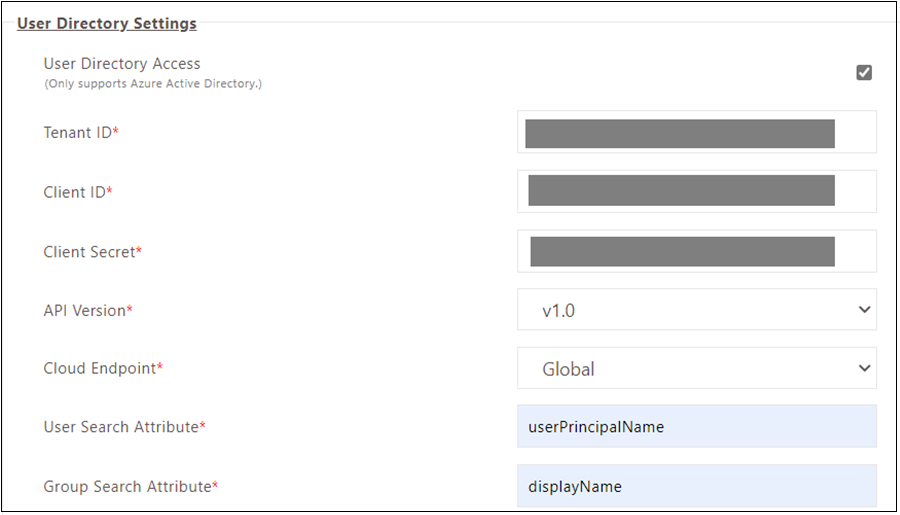The width and height of the screenshot is (900, 515).
Task: Click the API Version label
Action: pos(88,311)
